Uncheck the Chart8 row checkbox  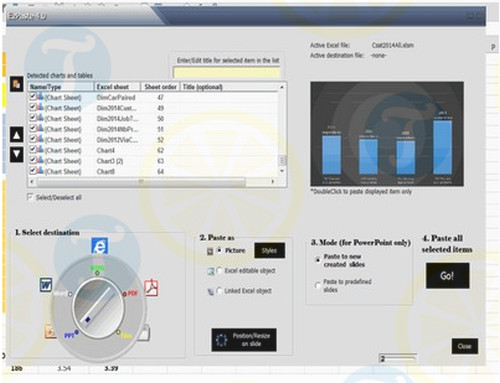coord(33,171)
